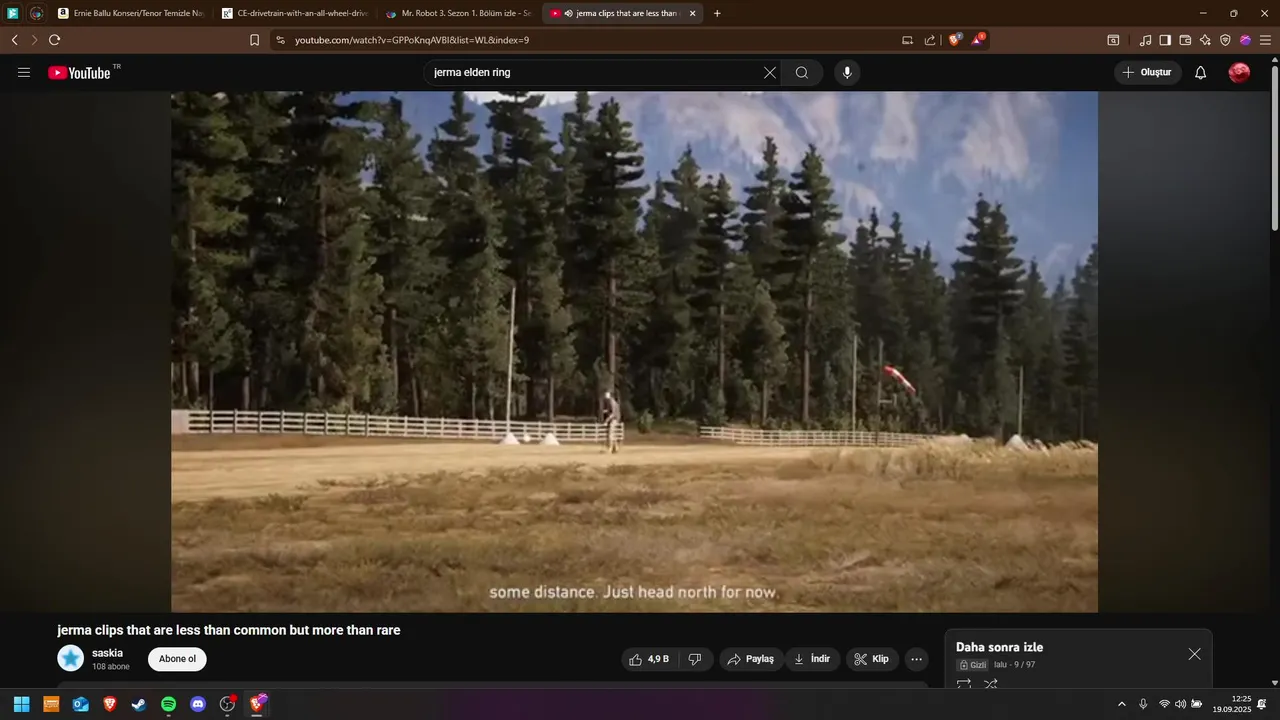Clear the search text with the X
Screen dimensions: 1280x720
pos(770,72)
